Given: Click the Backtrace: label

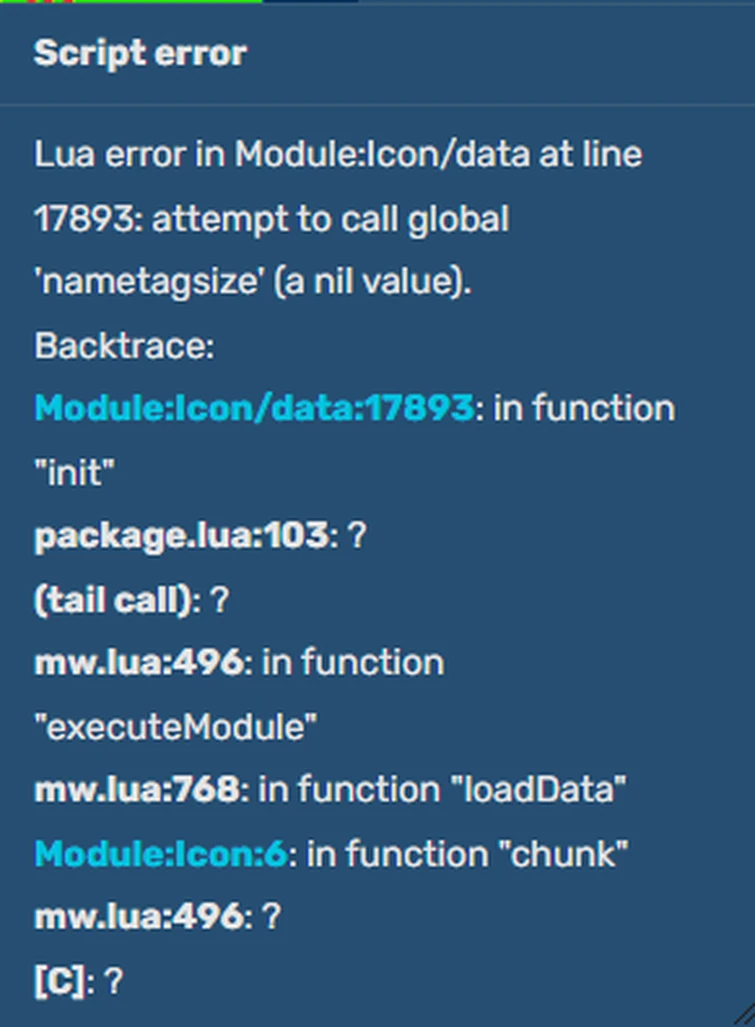Looking at the screenshot, I should coord(124,346).
